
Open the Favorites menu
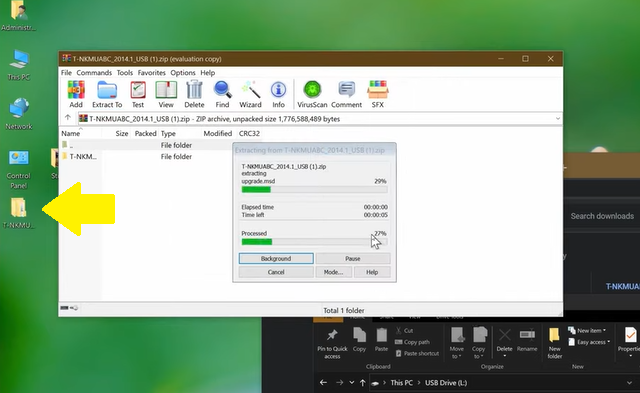pyautogui.click(x=151, y=73)
